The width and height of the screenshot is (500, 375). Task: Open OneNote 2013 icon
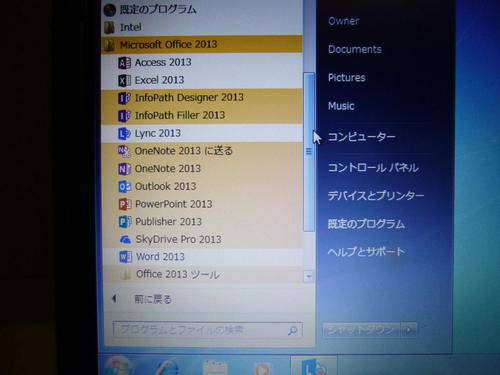(124, 169)
